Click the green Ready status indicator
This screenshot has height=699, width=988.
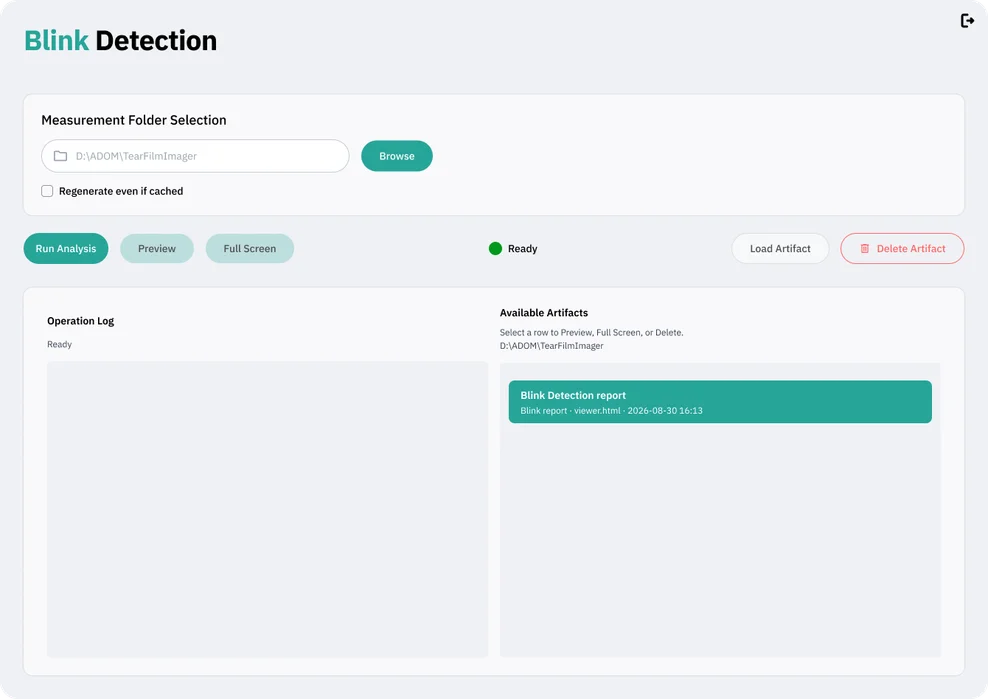[x=495, y=248]
